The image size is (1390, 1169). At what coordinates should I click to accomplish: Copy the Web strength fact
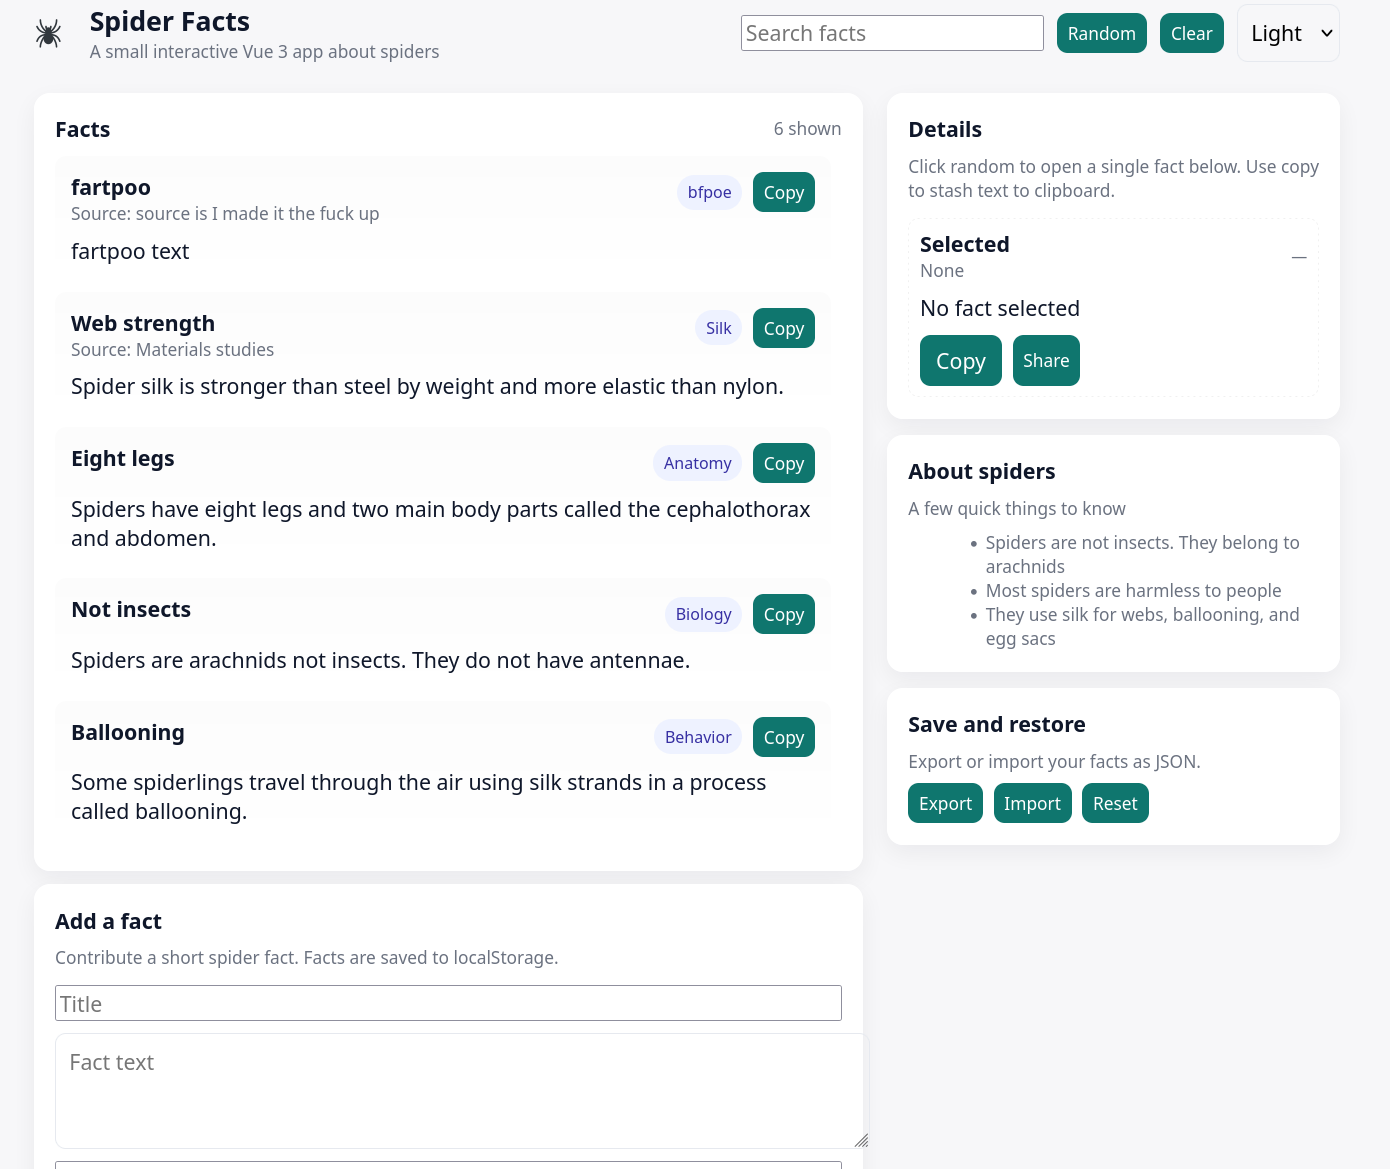[x=784, y=328]
